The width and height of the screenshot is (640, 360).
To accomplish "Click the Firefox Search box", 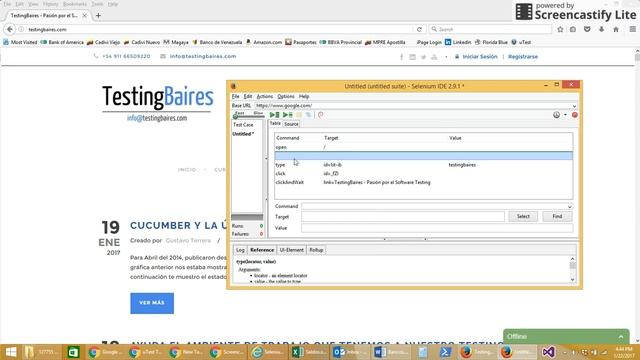I will tap(490, 29).
